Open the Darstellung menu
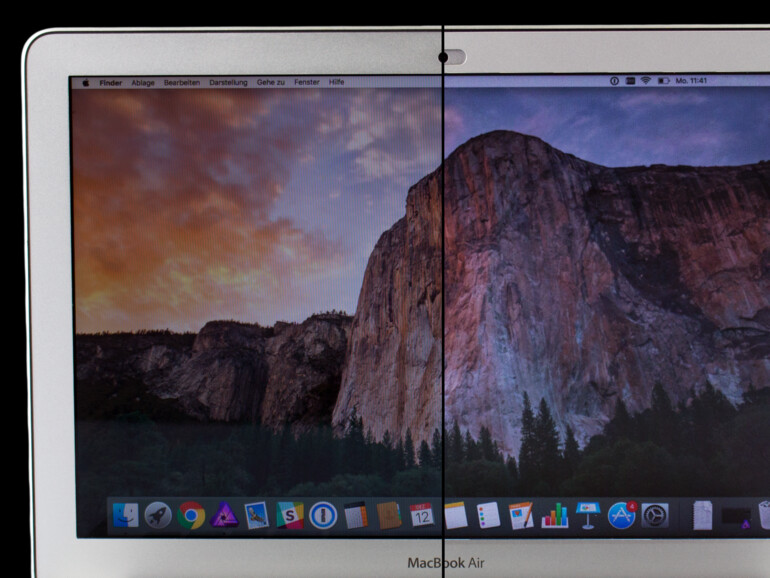Viewport: 770px width, 578px height. point(228,83)
